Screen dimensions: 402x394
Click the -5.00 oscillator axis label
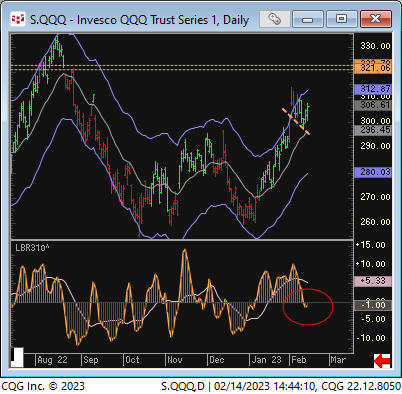click(373, 319)
